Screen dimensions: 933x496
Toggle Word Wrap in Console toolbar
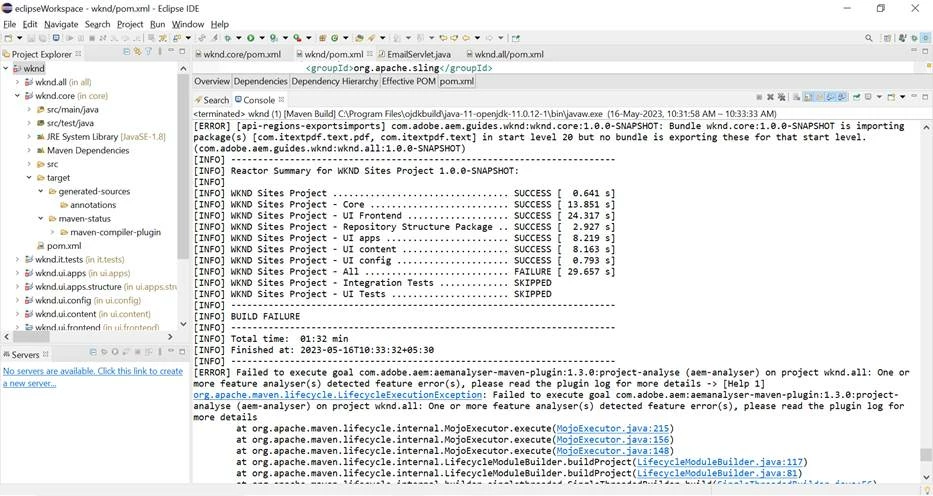click(819, 96)
